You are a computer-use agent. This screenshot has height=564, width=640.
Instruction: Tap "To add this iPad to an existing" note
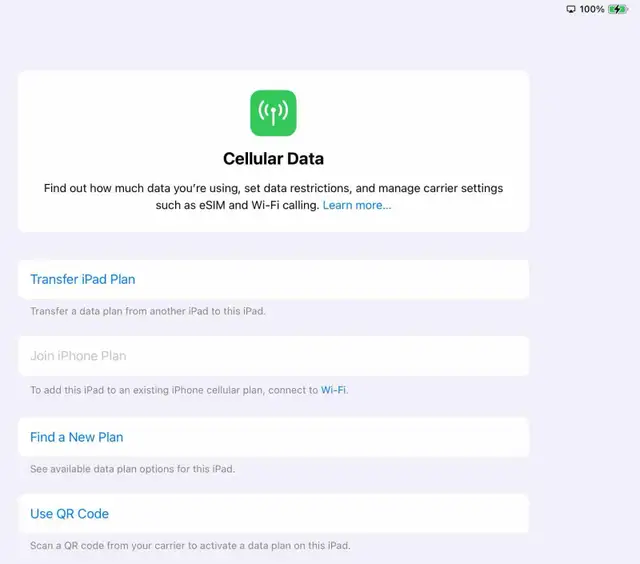tap(189, 390)
